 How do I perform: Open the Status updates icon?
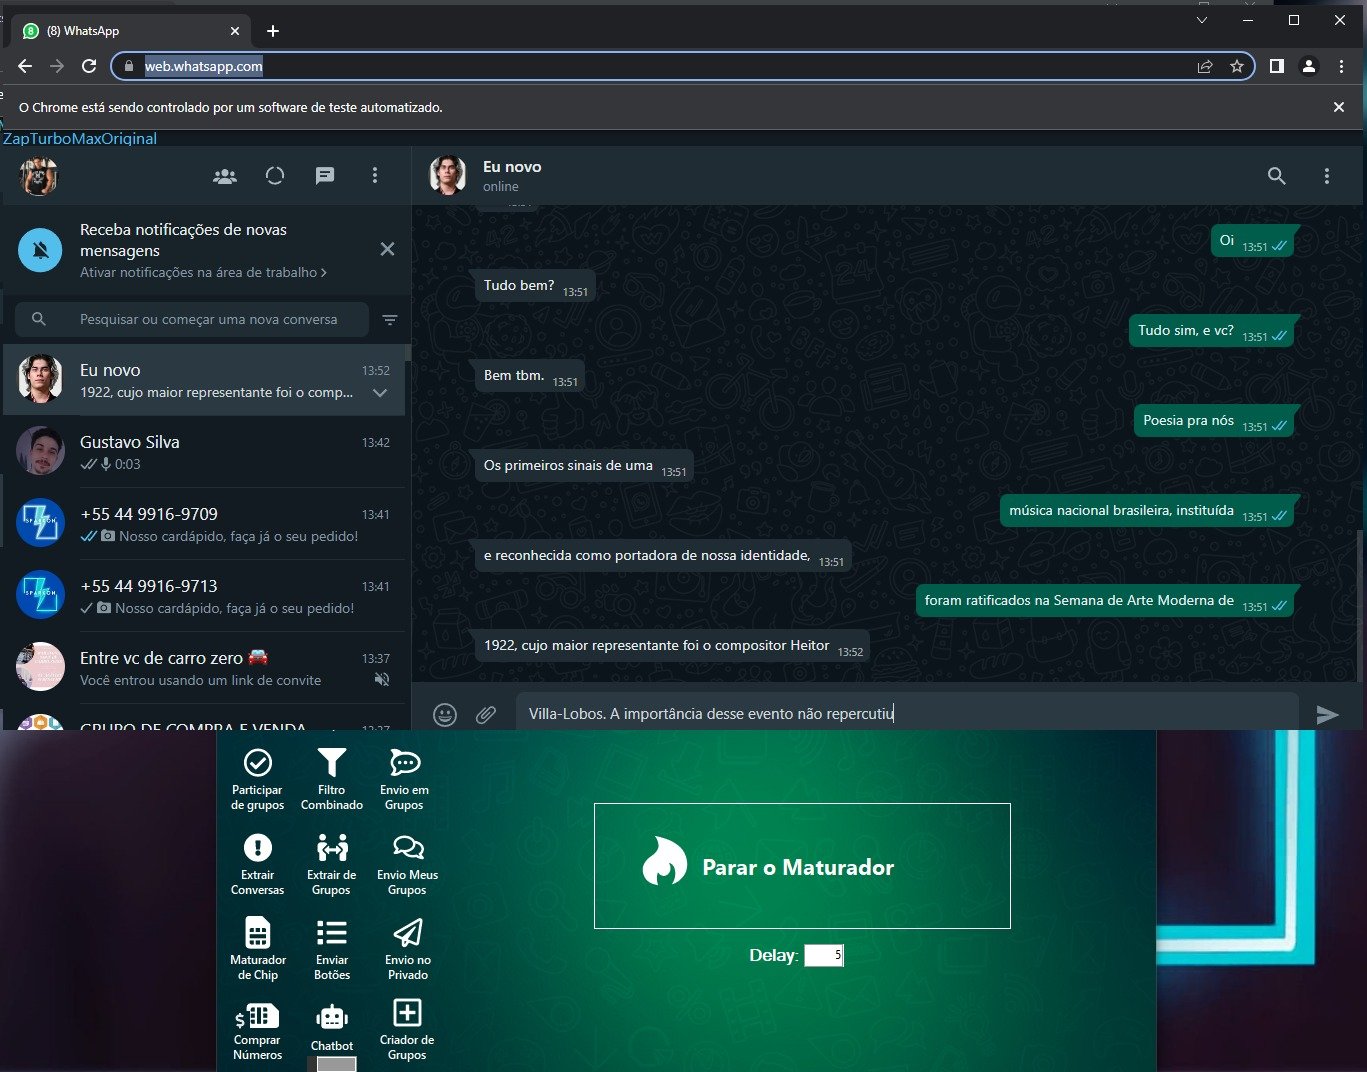[275, 176]
